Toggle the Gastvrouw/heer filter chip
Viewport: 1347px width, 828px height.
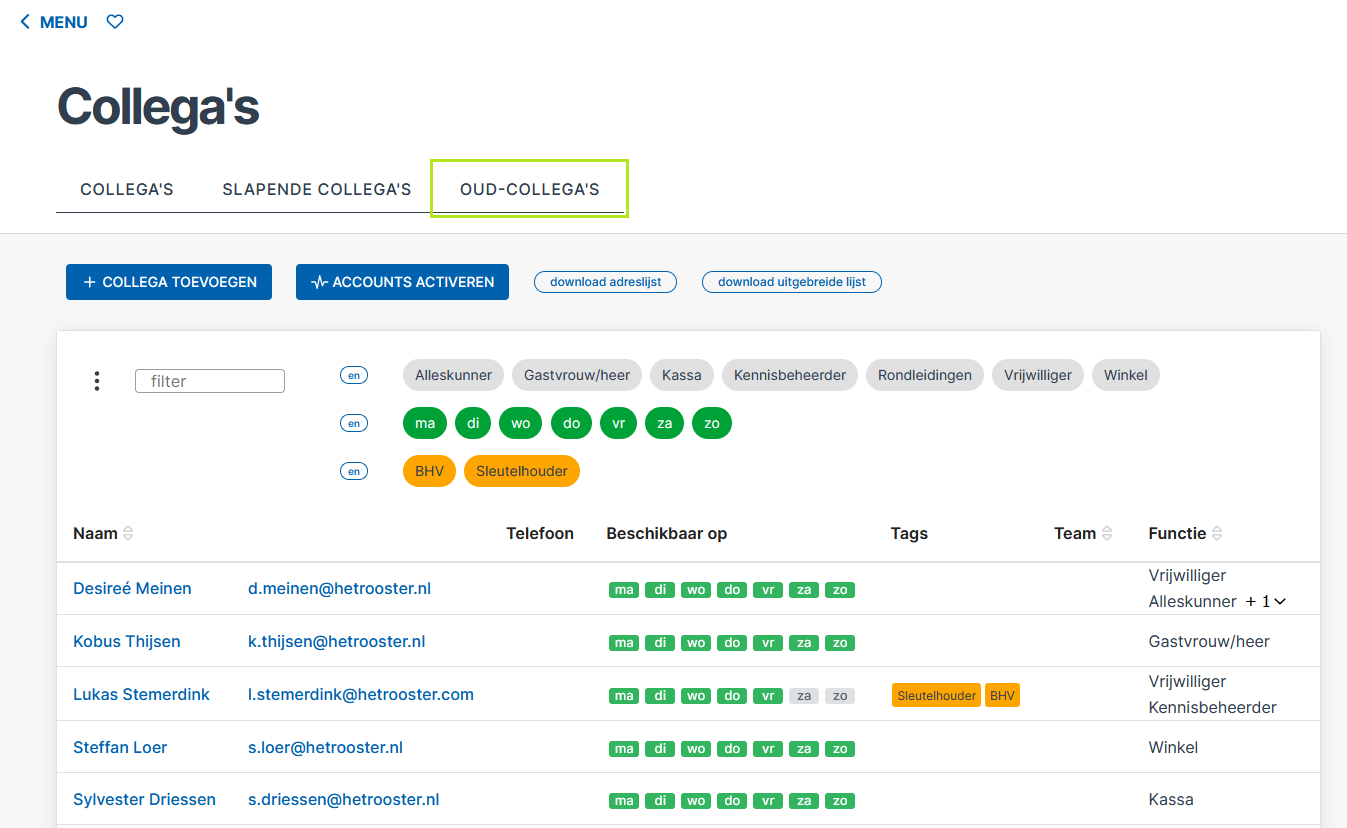point(577,375)
